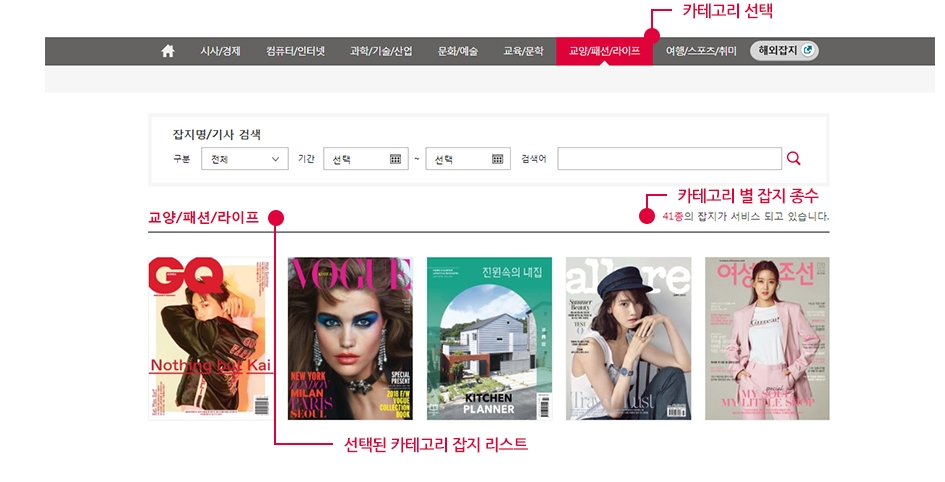Select the 컴퓨터/인터넷 category
The height and width of the screenshot is (482, 945).
(296, 51)
